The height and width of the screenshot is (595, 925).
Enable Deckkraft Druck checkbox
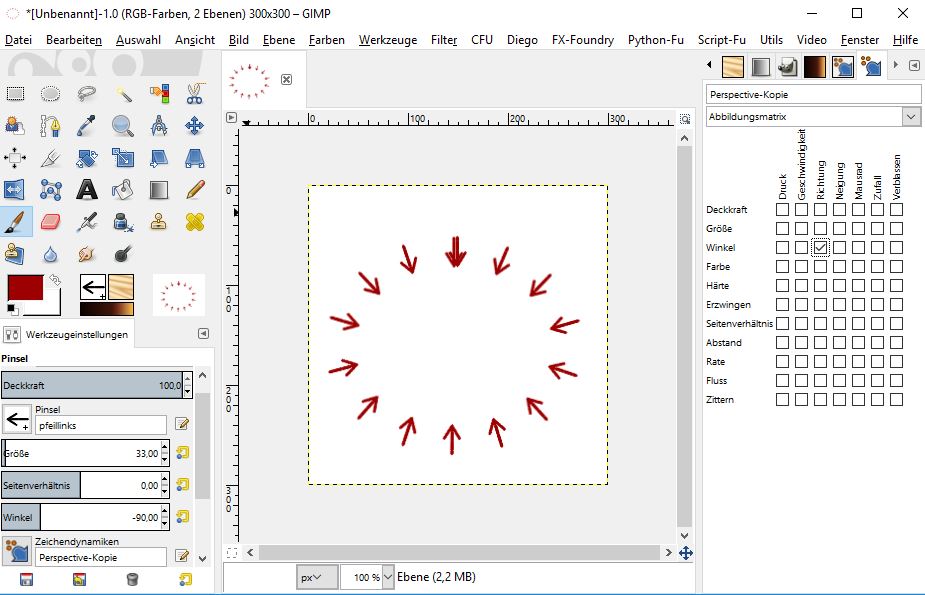tap(782, 210)
